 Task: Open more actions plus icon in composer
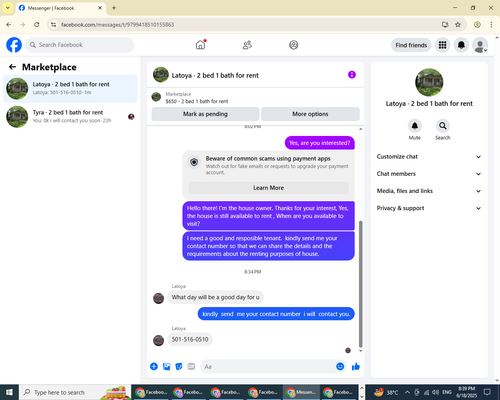coord(154,367)
